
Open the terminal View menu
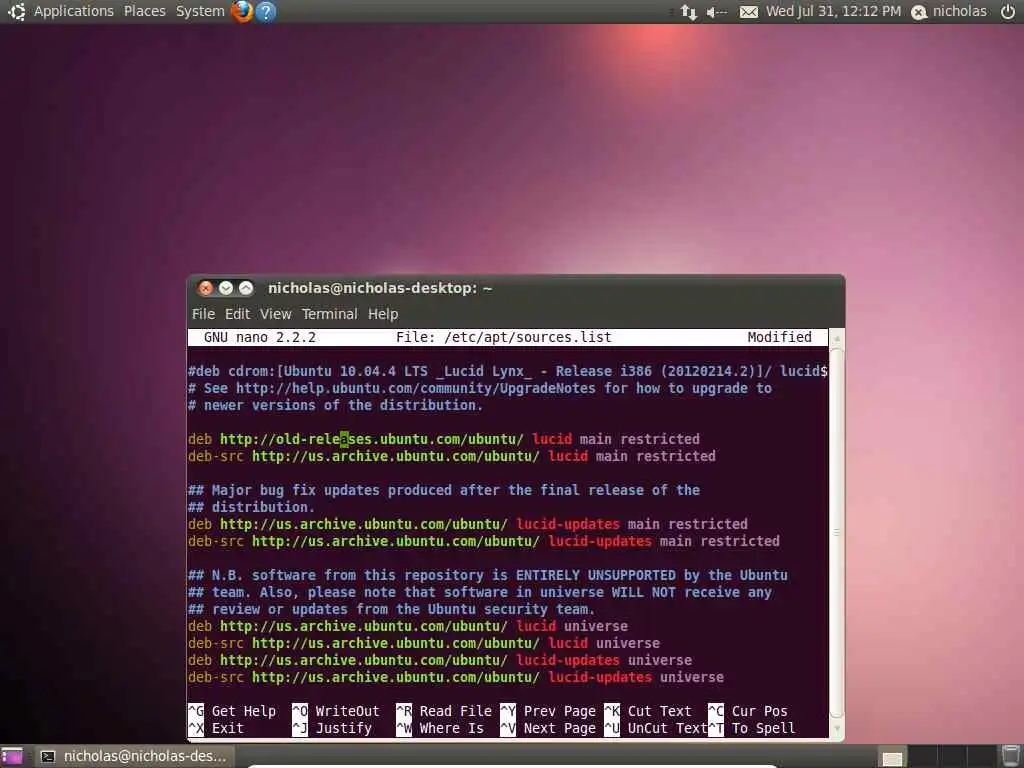click(276, 314)
